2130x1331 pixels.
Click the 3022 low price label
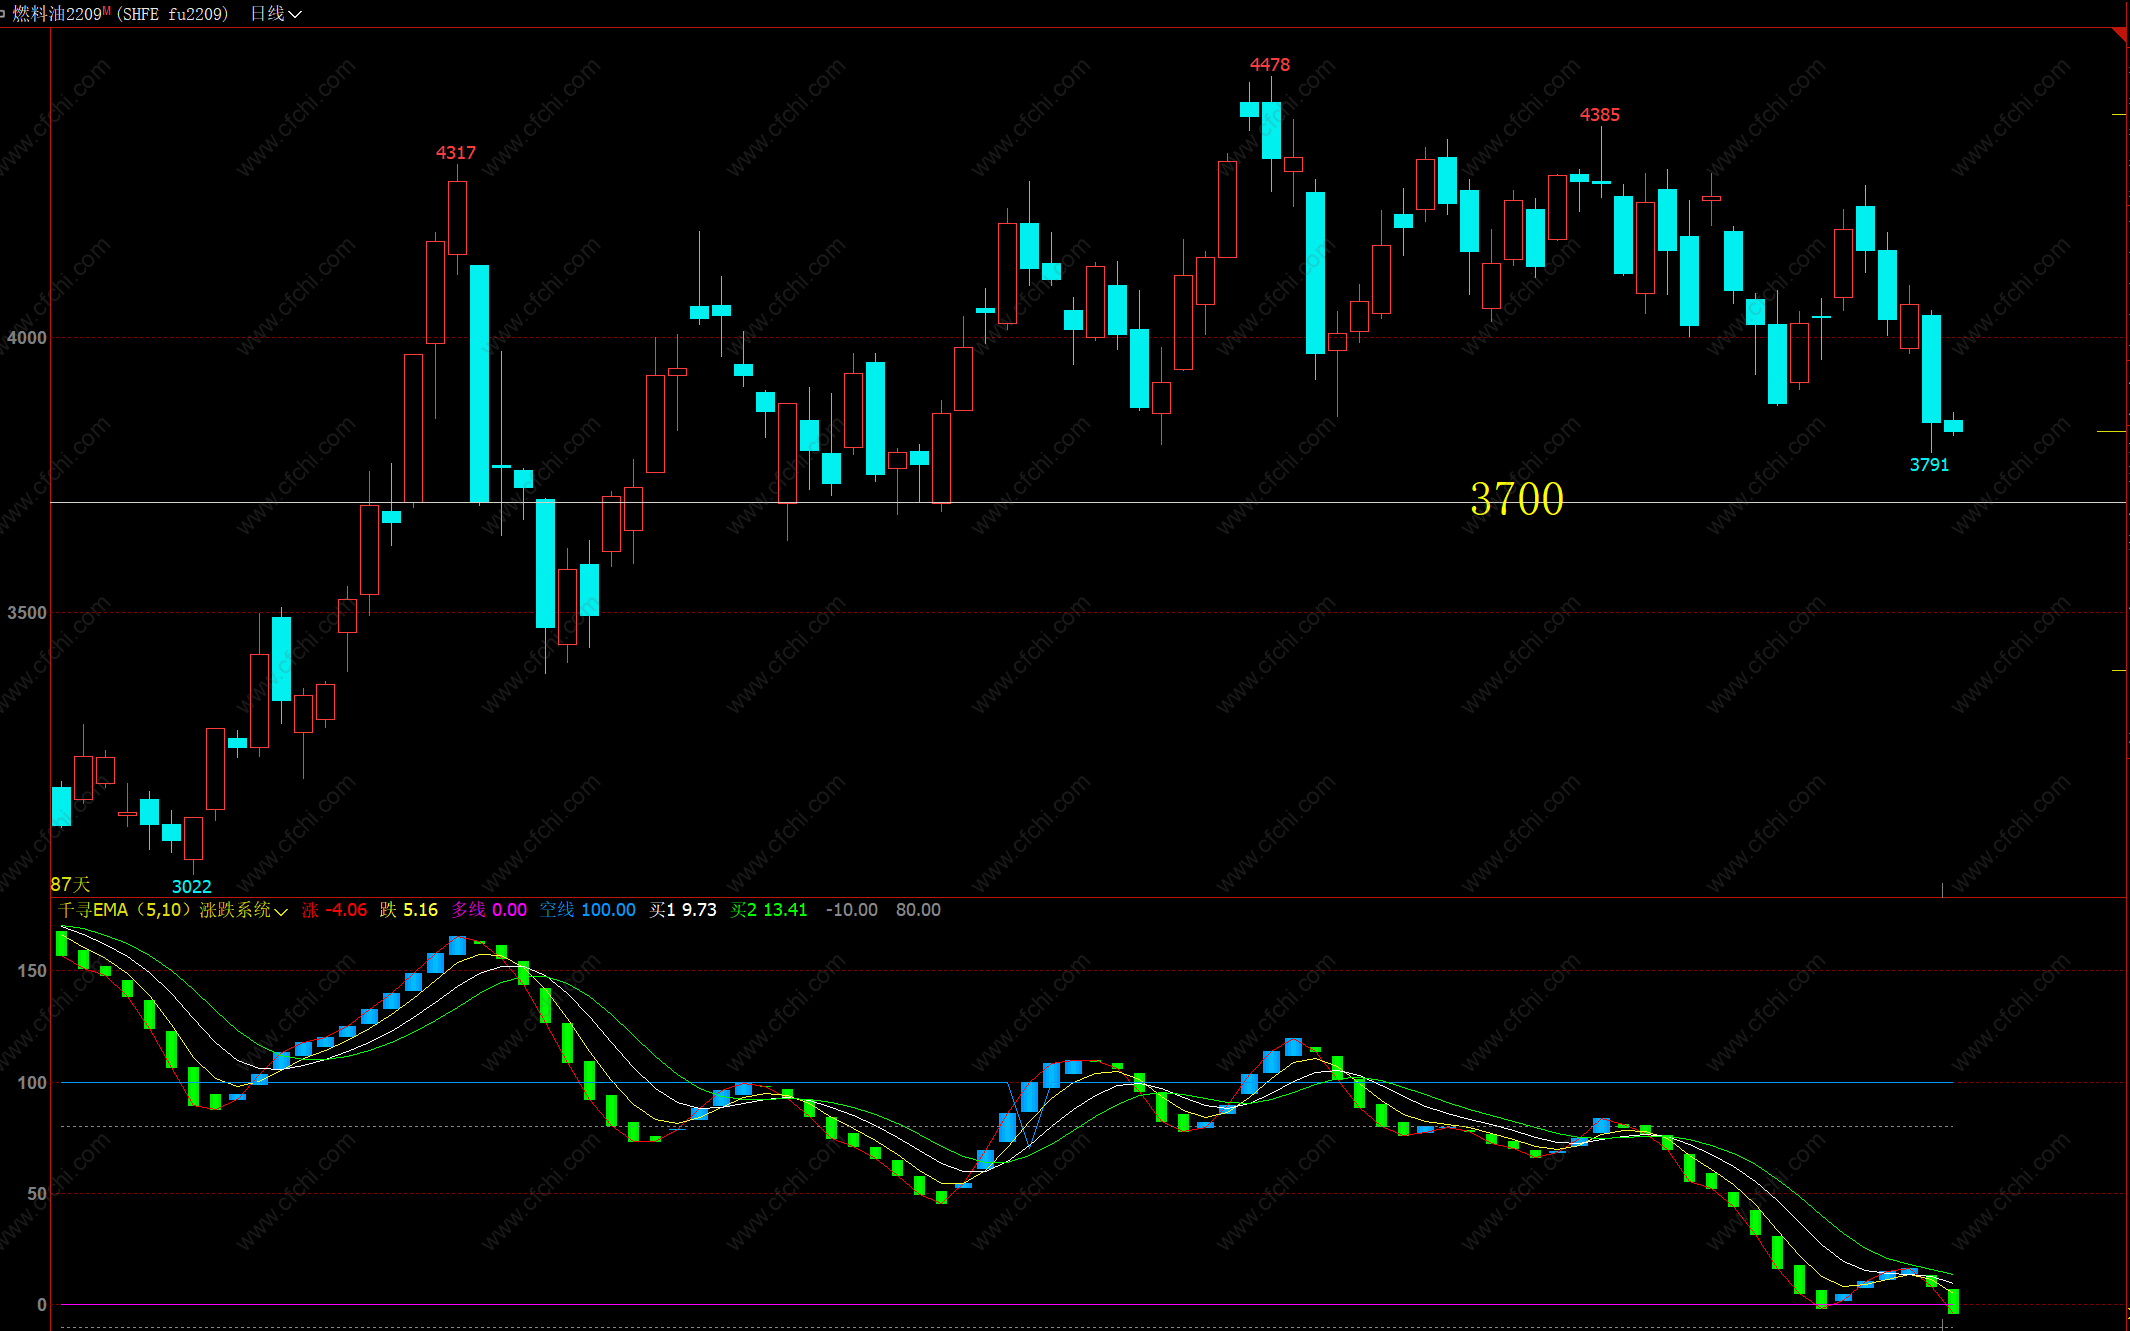[191, 887]
